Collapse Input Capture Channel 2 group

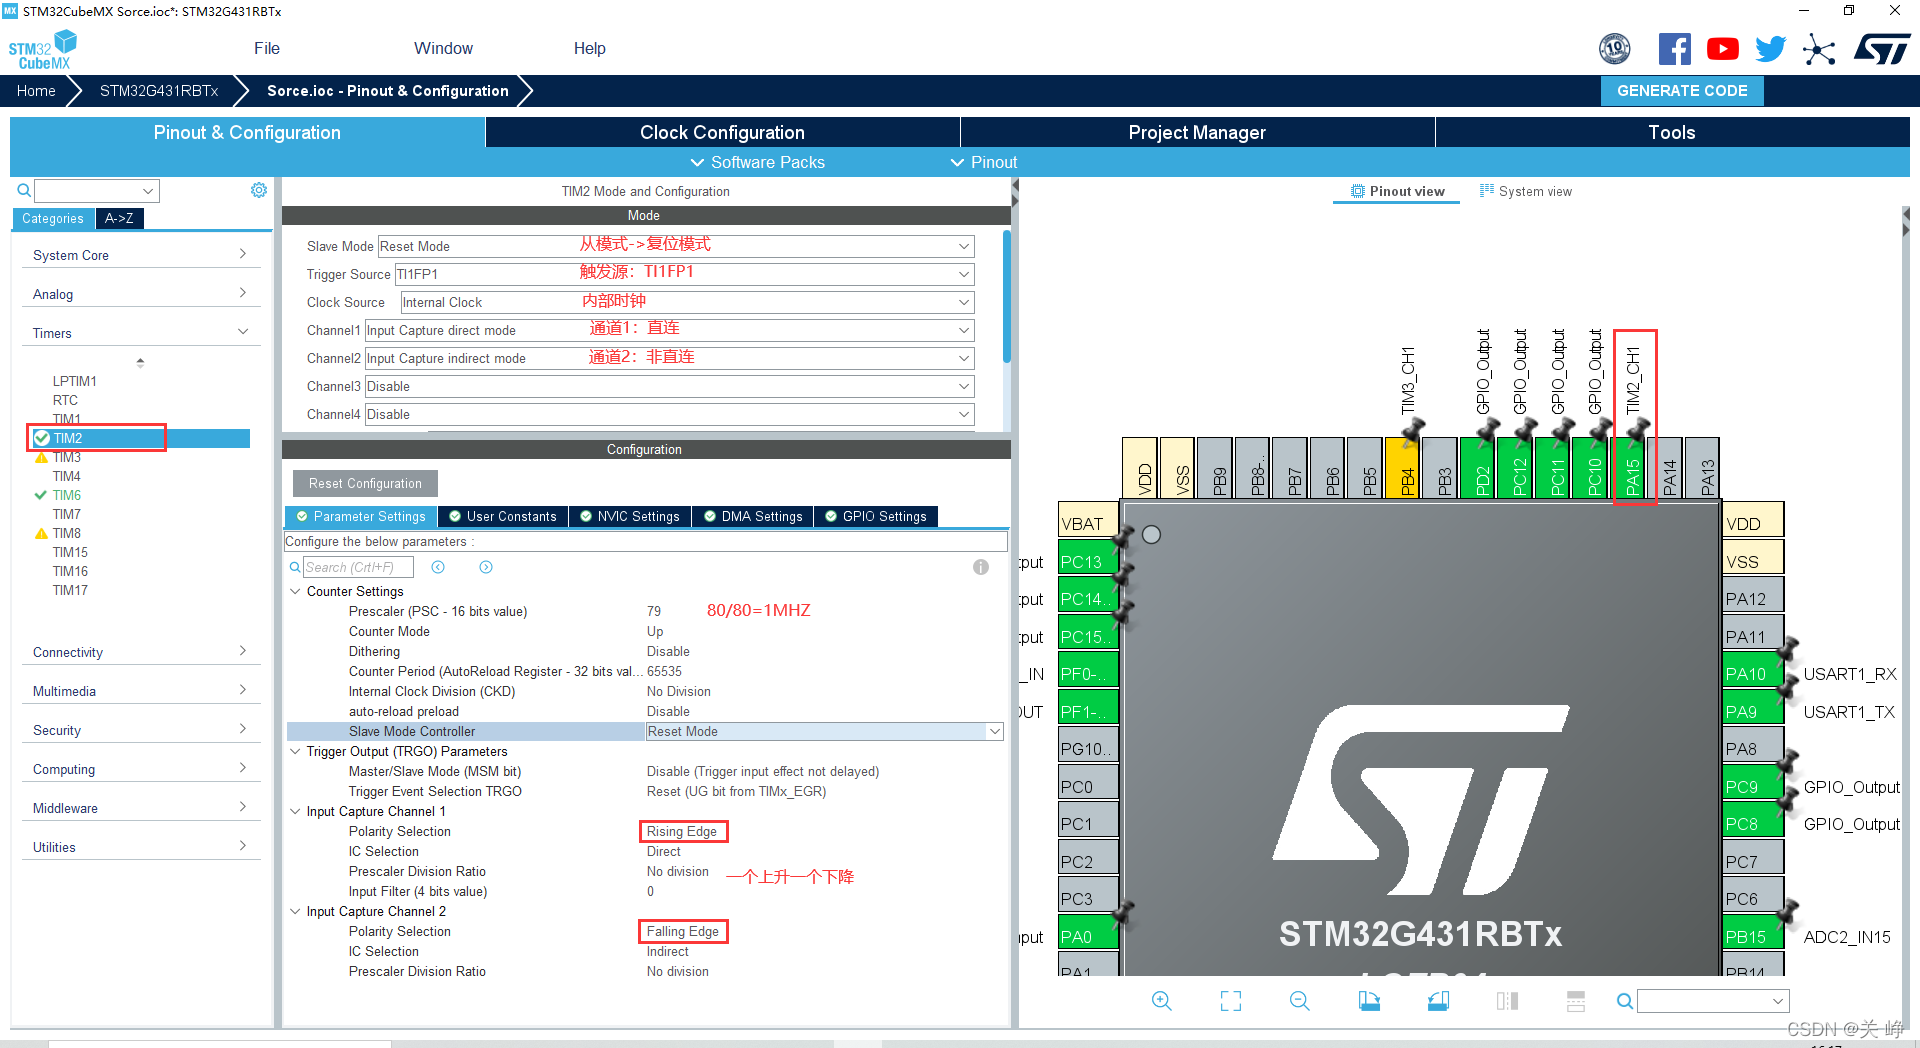click(x=295, y=911)
